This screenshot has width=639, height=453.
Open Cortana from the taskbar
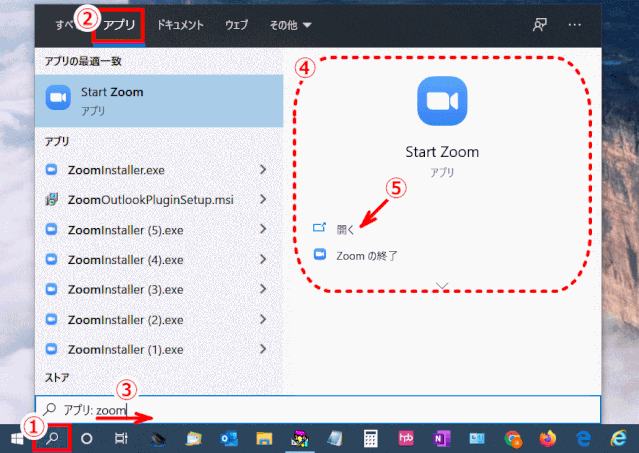[x=86, y=439]
